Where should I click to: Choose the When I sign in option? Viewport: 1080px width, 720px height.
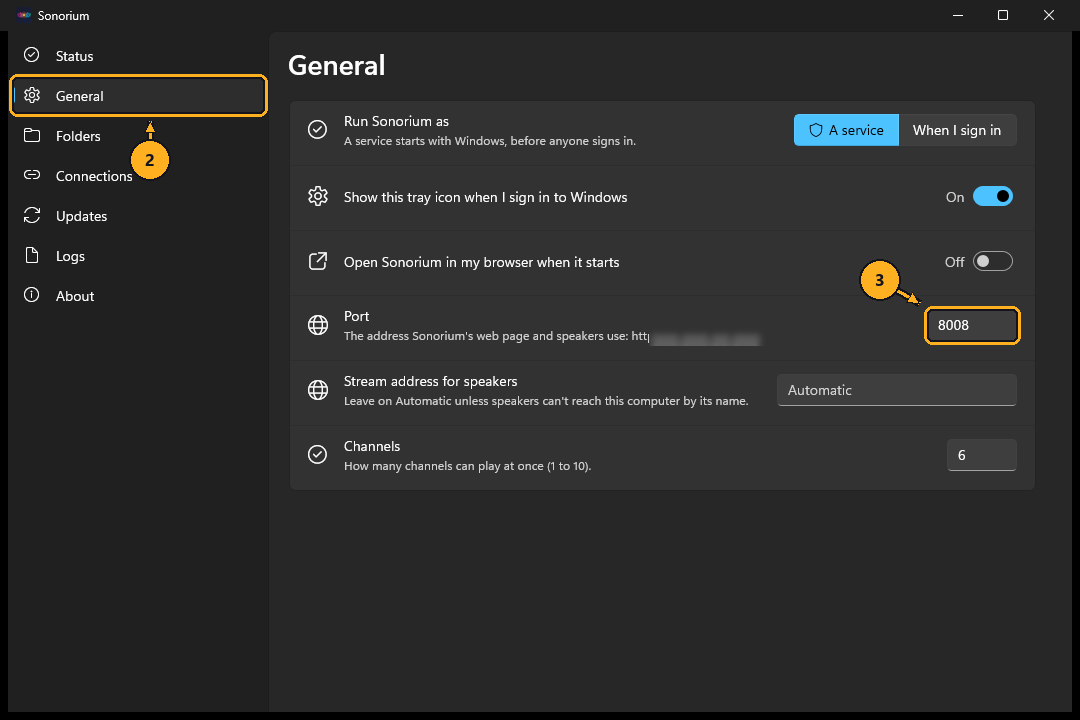(957, 130)
